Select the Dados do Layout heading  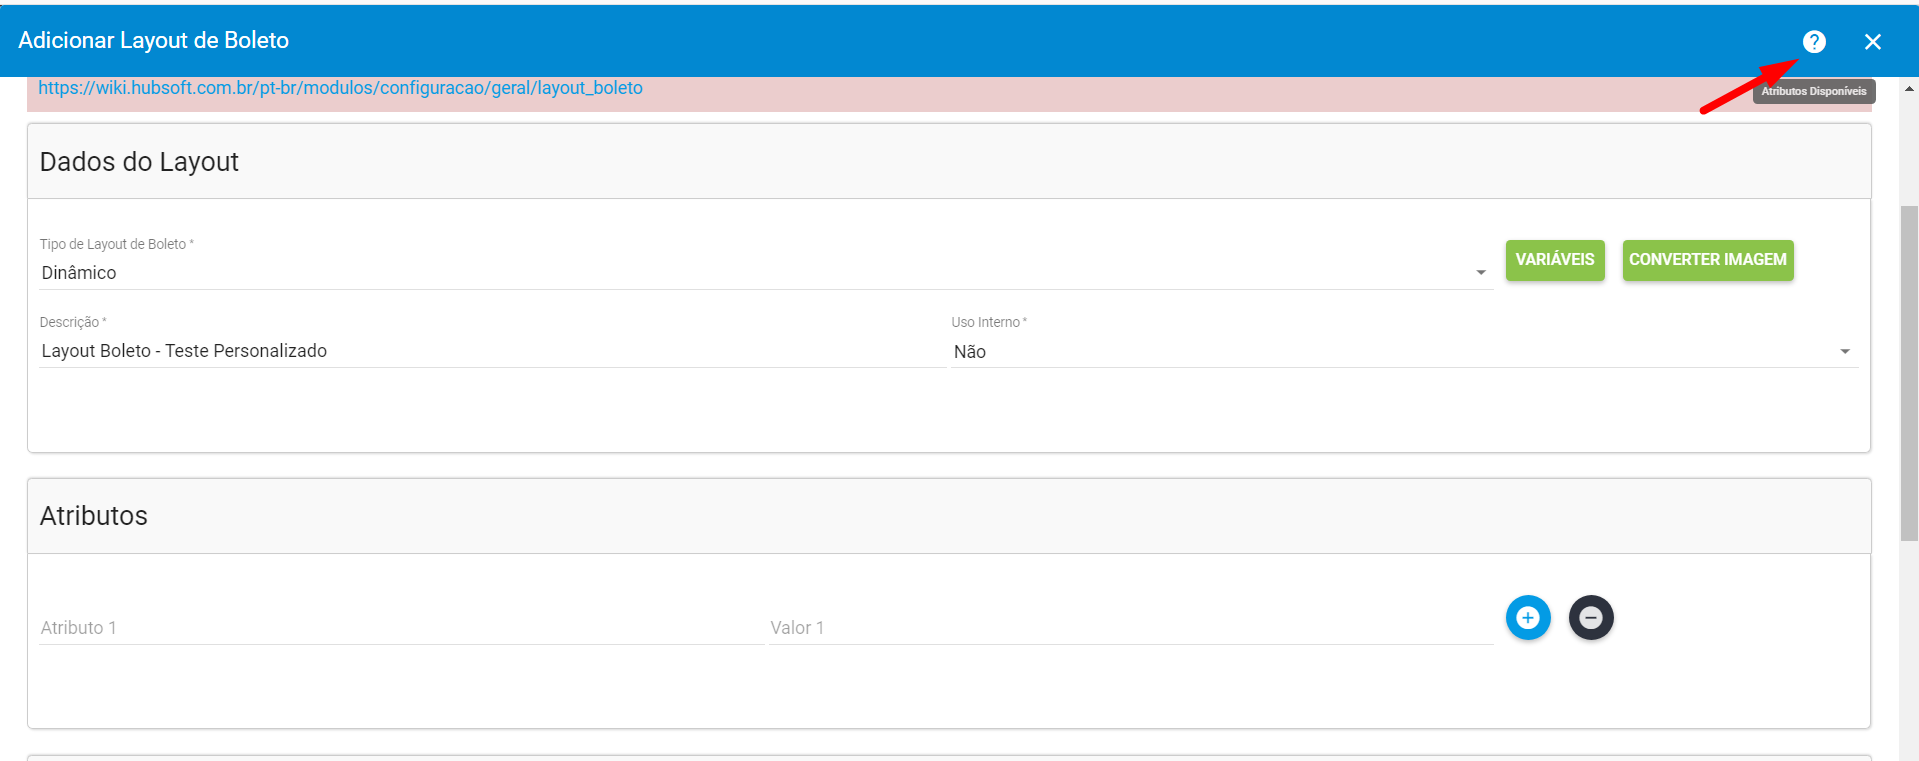139,162
